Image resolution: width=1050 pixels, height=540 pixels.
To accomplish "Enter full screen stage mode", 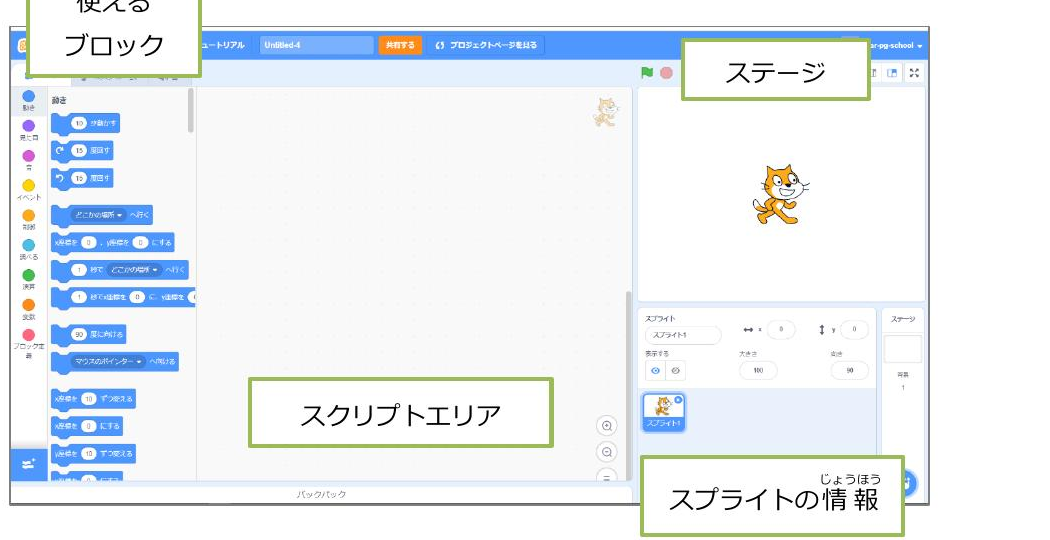I will pyautogui.click(x=914, y=73).
